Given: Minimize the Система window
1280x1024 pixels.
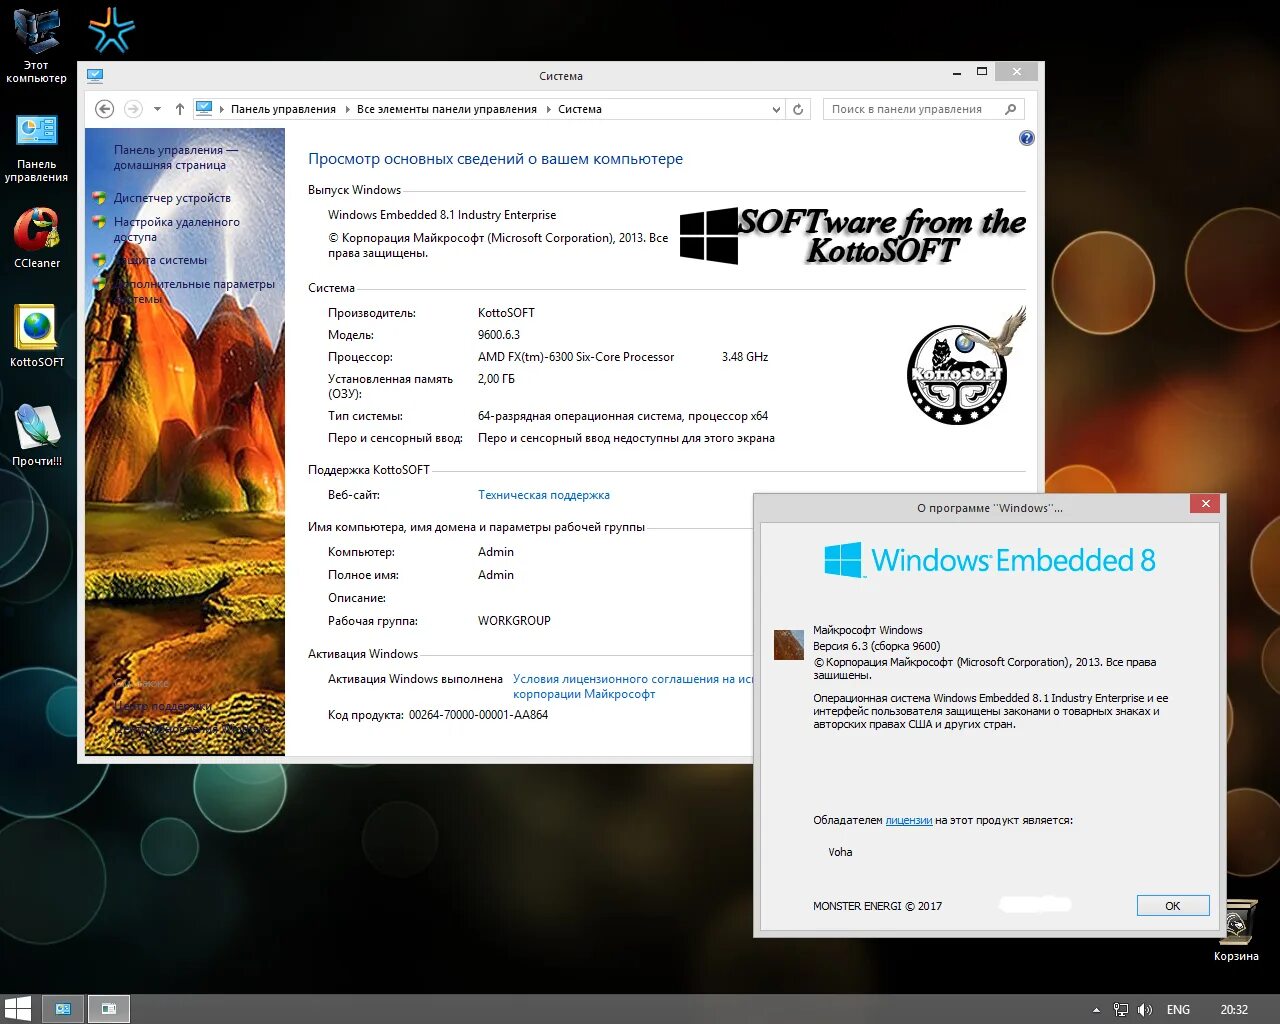Looking at the screenshot, I should (957, 72).
